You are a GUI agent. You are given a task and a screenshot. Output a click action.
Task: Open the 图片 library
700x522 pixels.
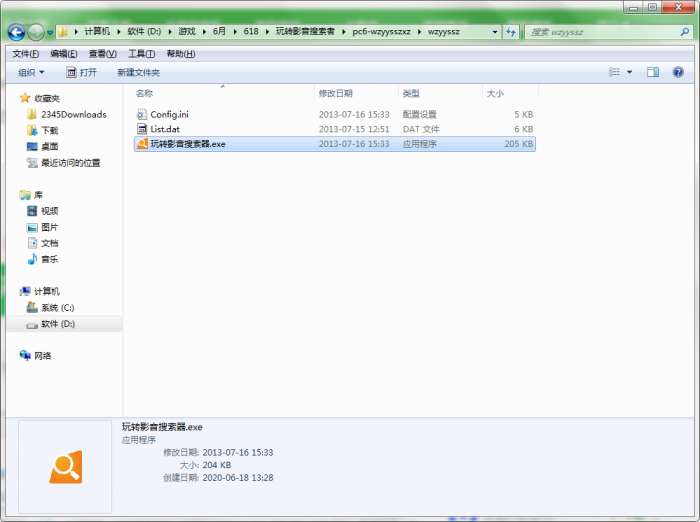click(50, 227)
